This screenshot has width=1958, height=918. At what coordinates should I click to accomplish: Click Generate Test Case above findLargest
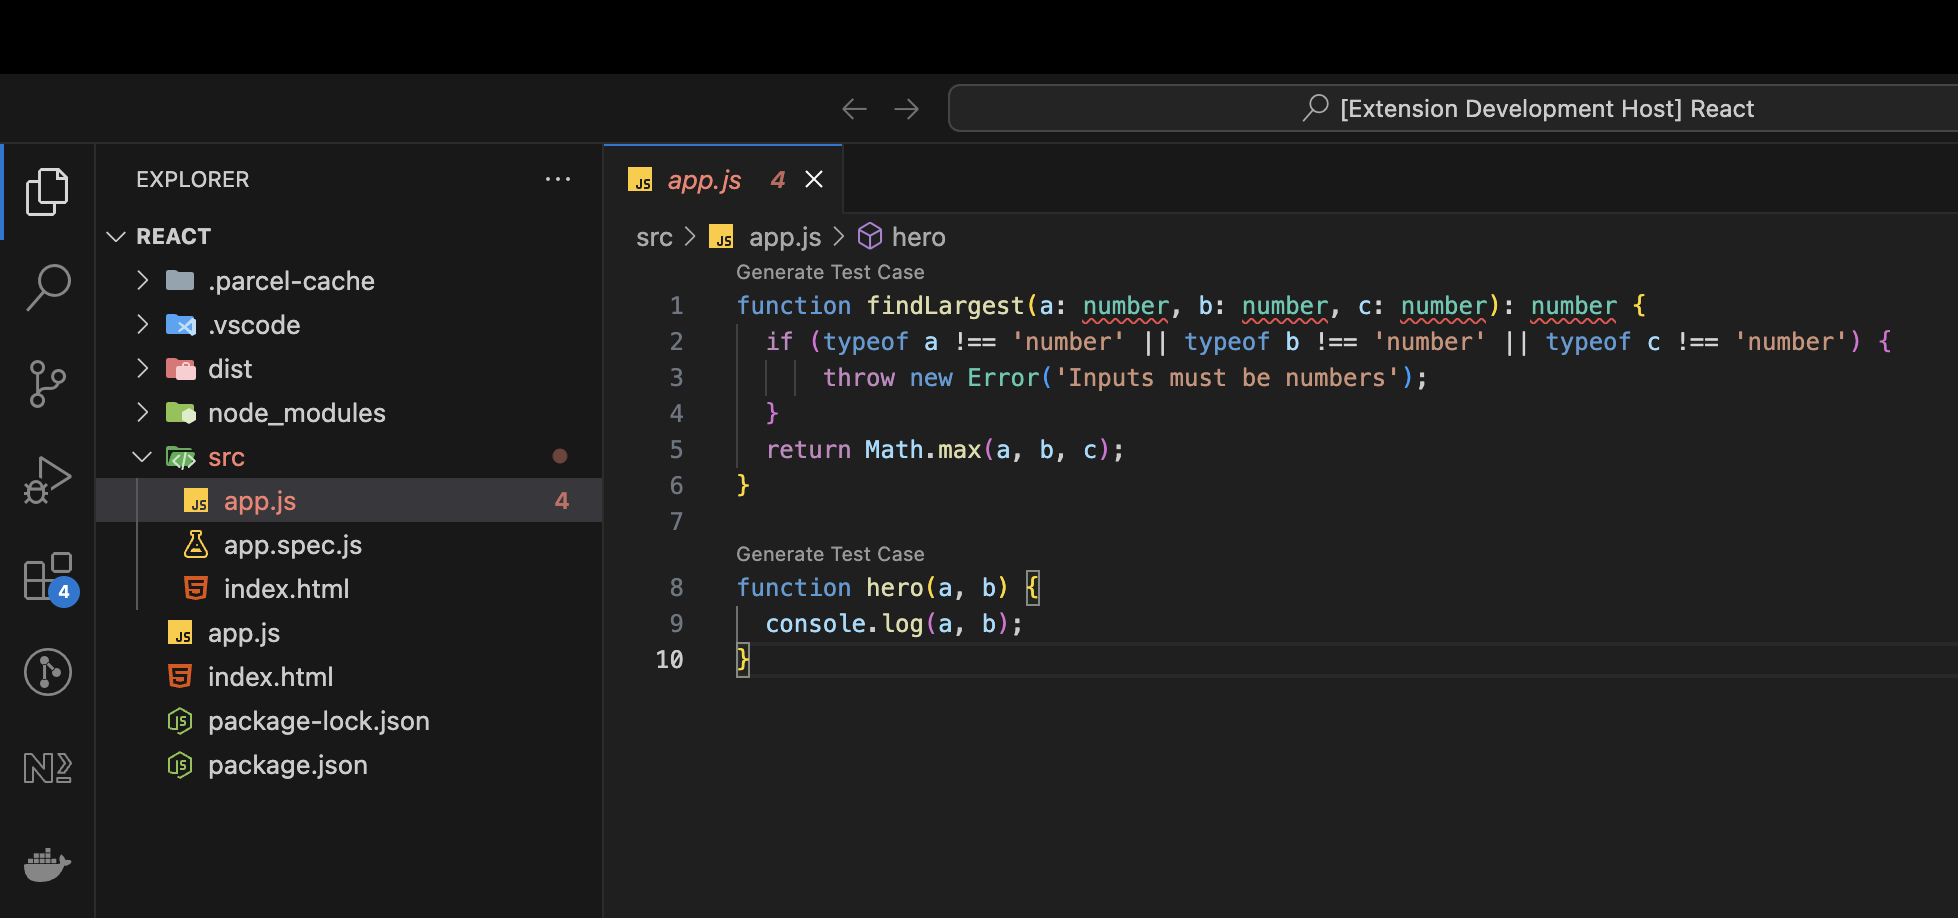pos(830,272)
